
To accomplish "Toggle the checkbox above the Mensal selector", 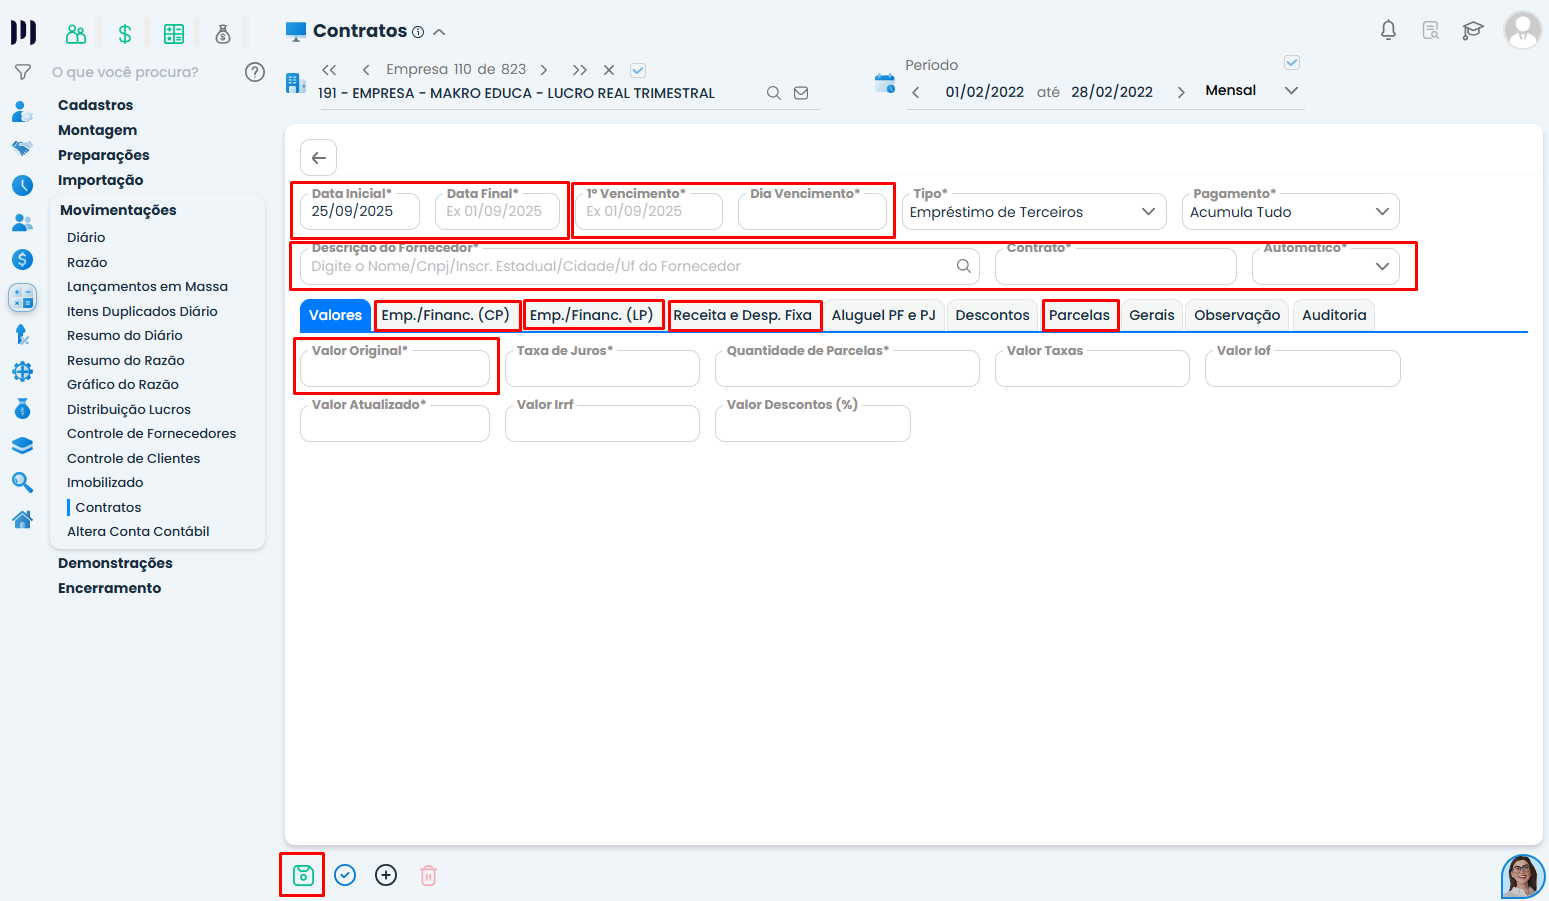I will (1291, 63).
